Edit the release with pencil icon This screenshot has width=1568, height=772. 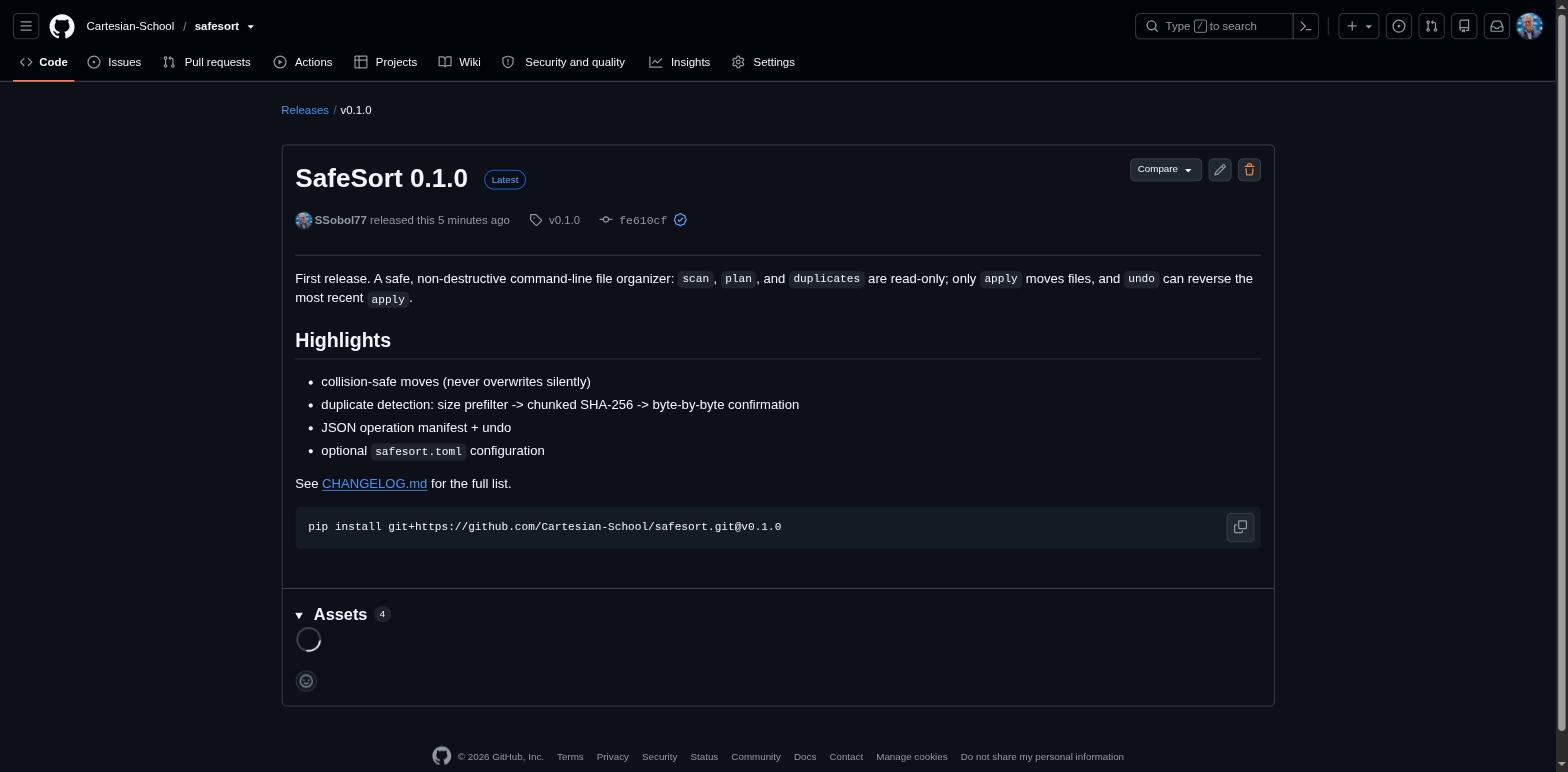[x=1219, y=170]
